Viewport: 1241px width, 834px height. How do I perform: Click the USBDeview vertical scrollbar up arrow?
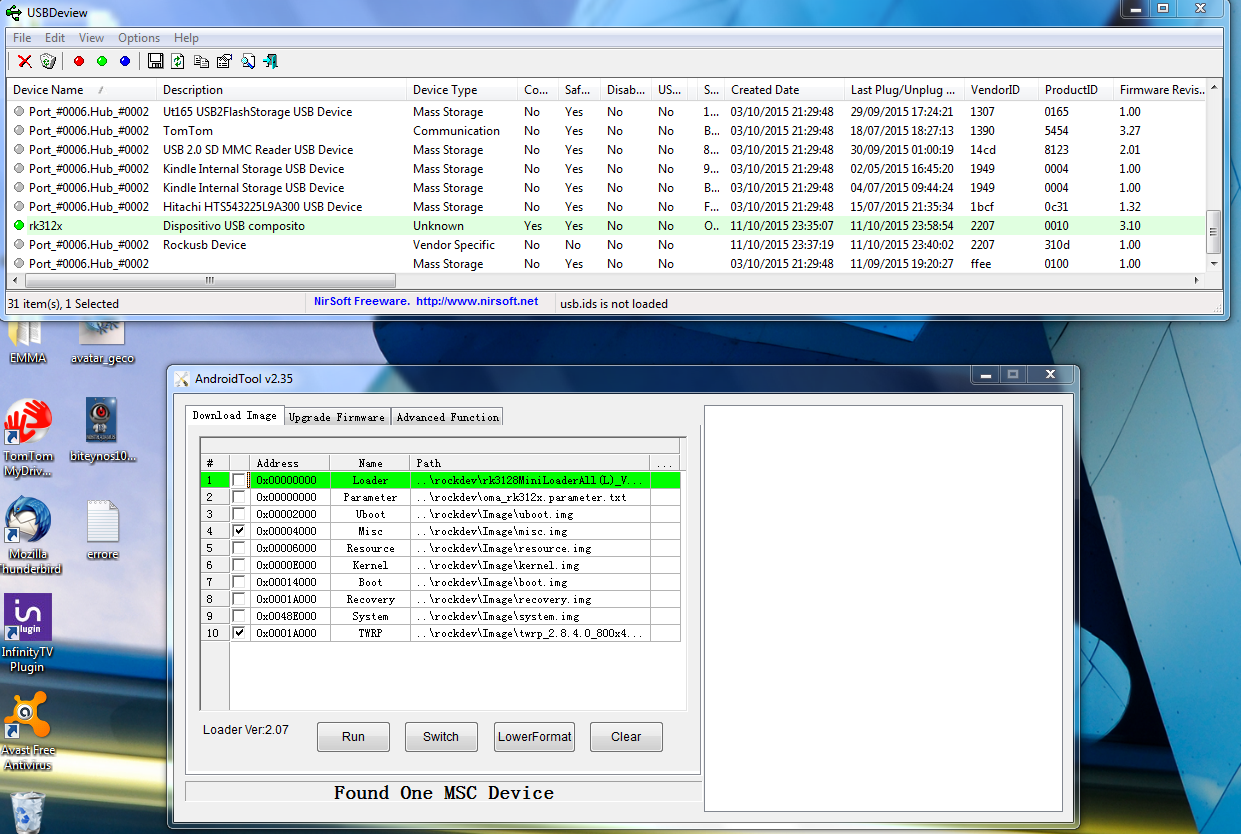tap(1215, 88)
